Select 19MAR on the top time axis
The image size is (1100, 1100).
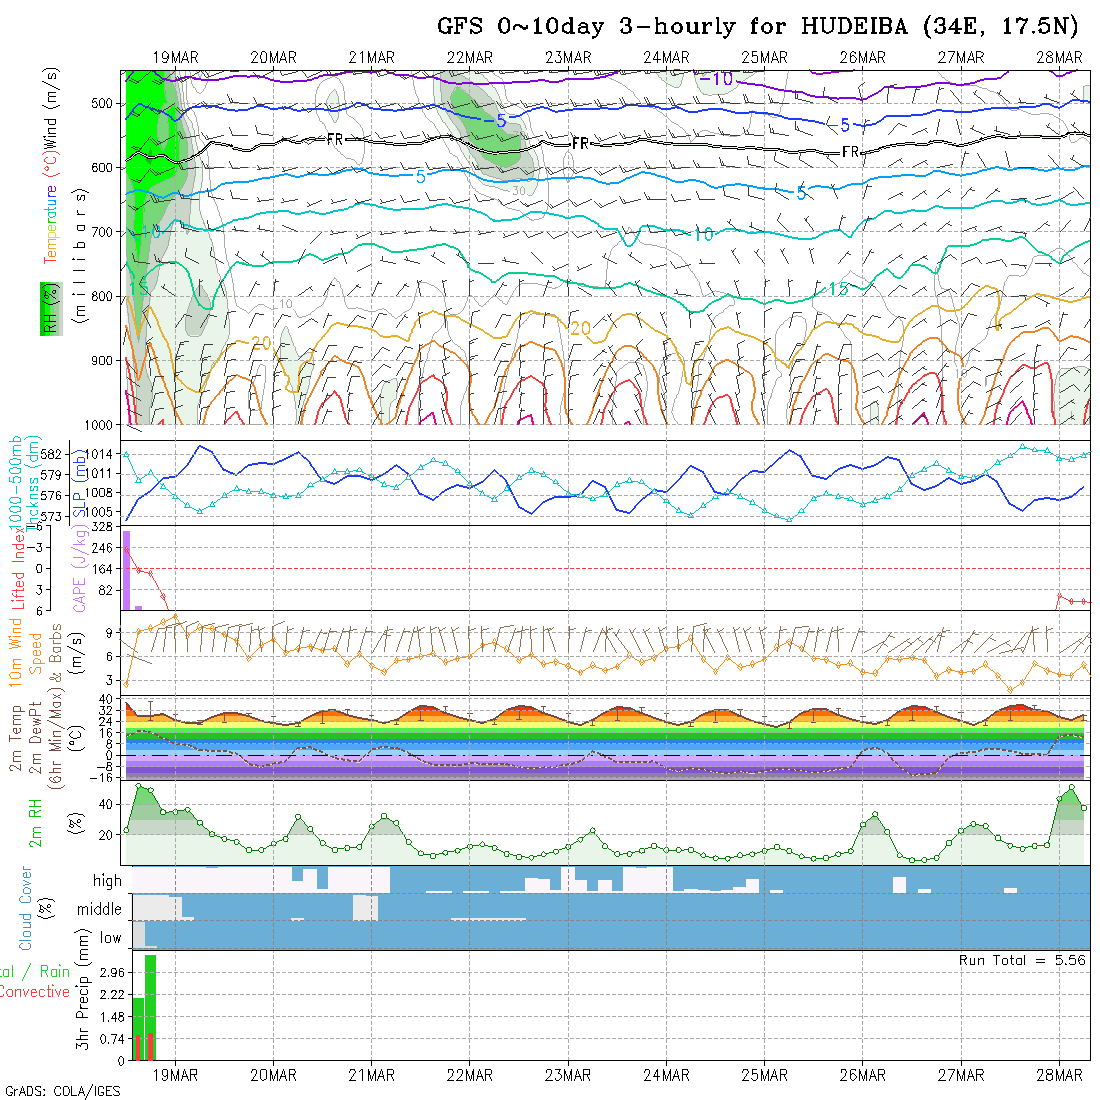click(x=176, y=58)
